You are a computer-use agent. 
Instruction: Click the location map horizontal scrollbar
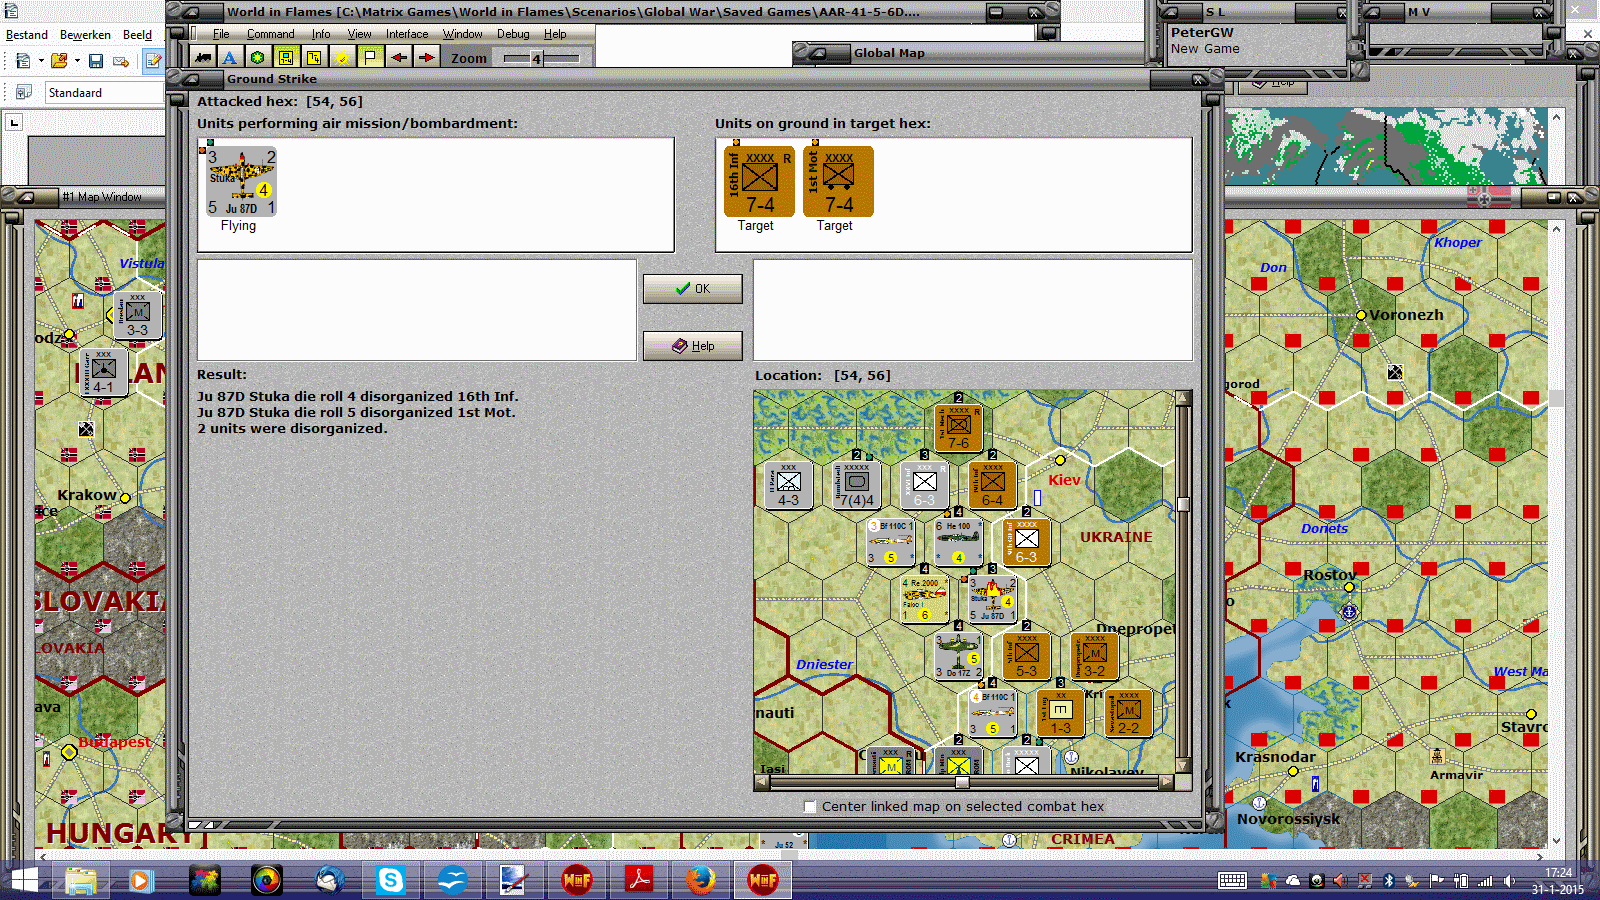(964, 782)
